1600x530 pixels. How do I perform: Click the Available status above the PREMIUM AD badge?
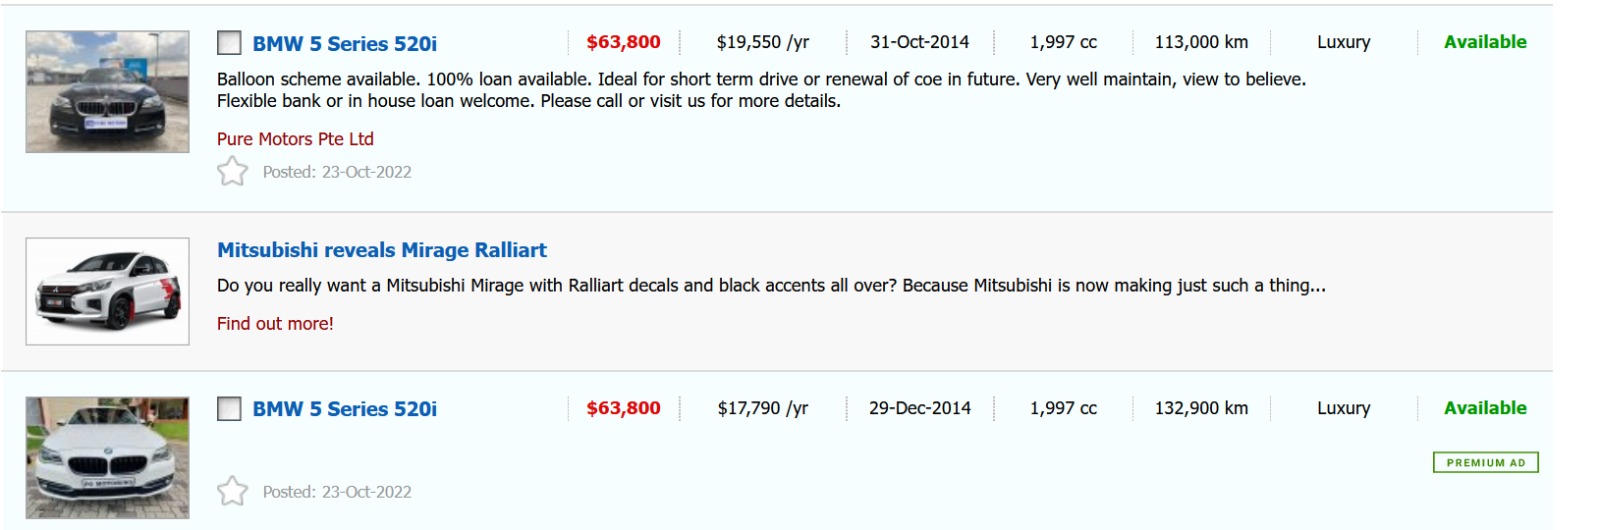click(x=1485, y=408)
